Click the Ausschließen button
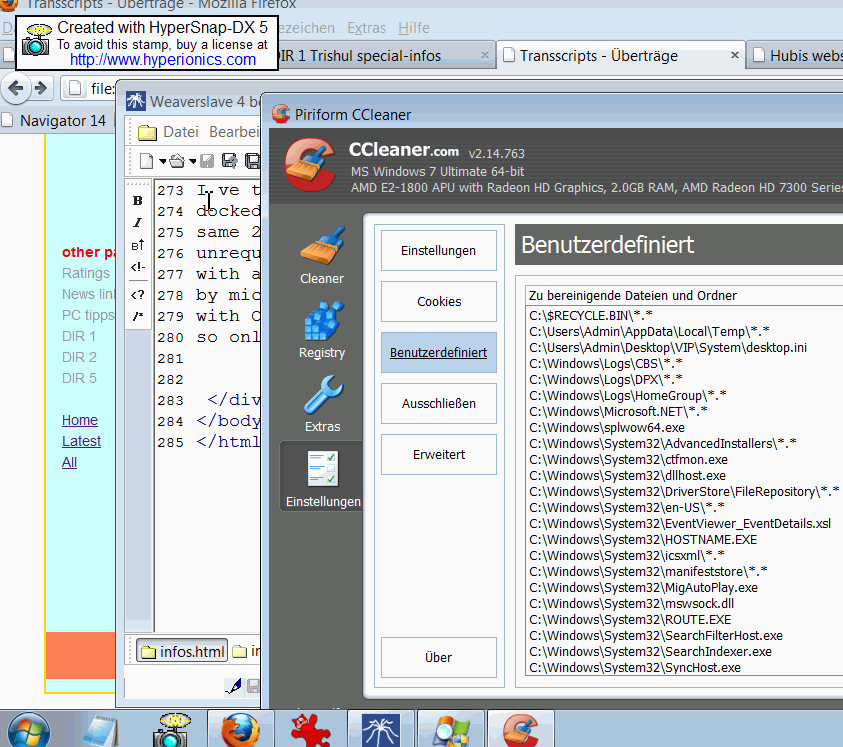 439,403
